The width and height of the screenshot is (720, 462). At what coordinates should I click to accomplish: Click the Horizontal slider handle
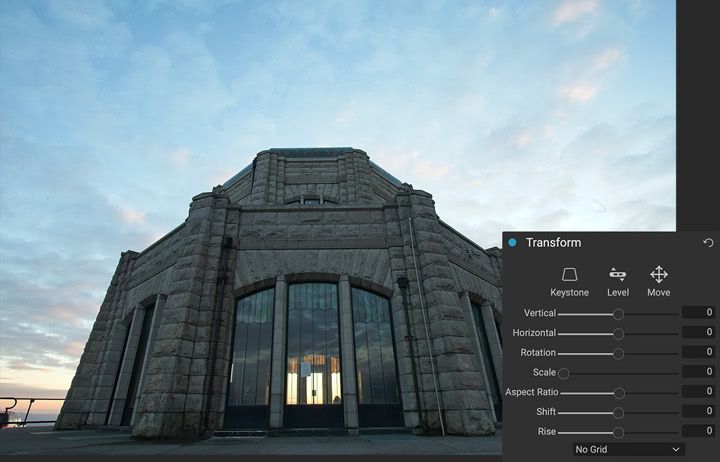pyautogui.click(x=619, y=334)
